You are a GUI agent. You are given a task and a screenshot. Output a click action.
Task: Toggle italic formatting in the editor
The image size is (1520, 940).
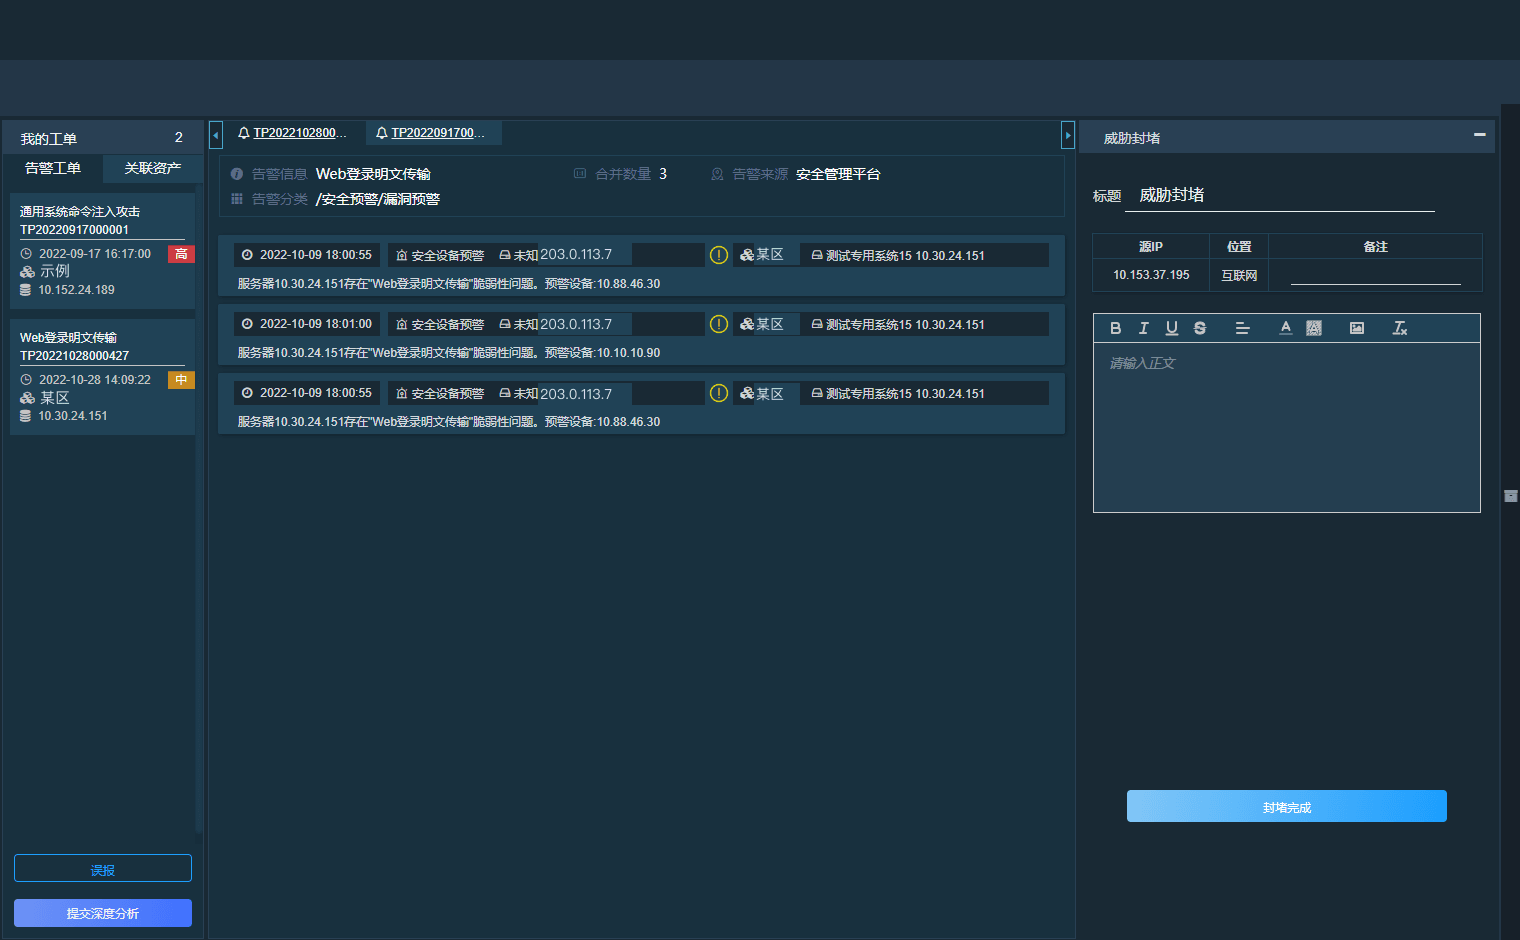click(1143, 328)
